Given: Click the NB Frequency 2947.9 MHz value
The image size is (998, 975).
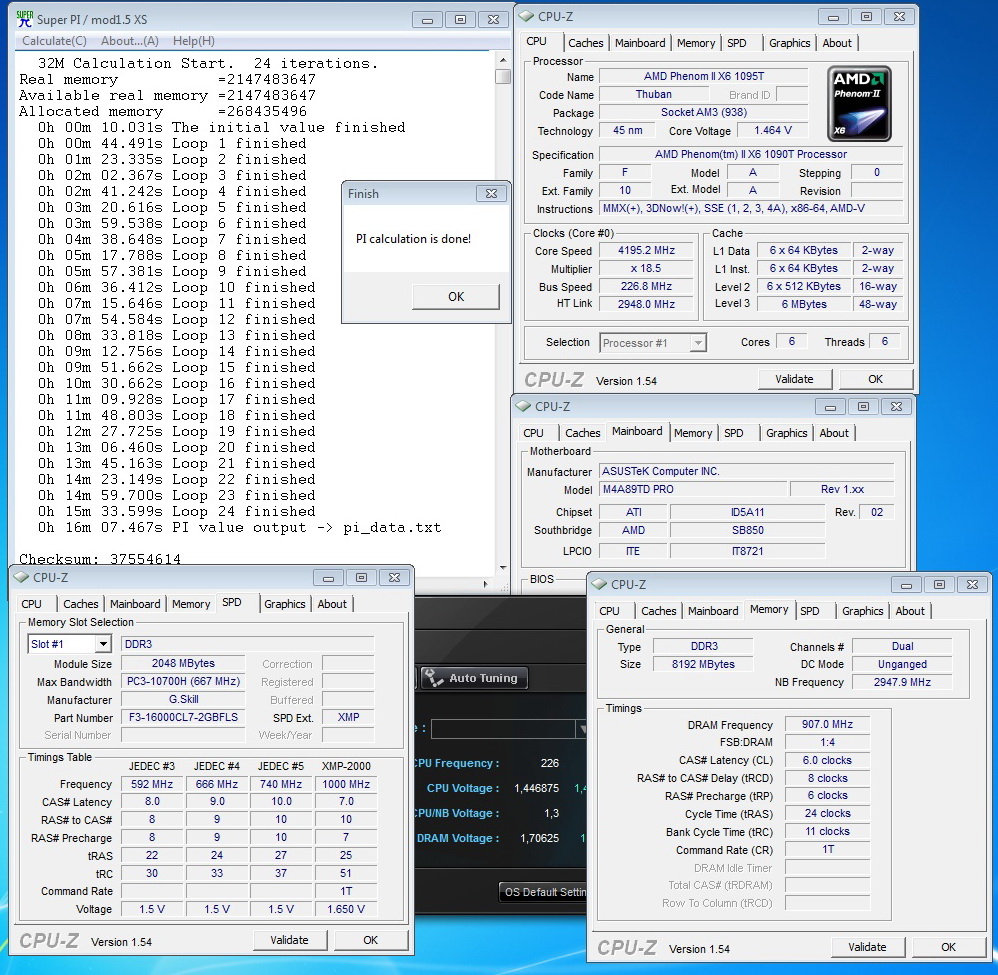Looking at the screenshot, I should (x=902, y=682).
